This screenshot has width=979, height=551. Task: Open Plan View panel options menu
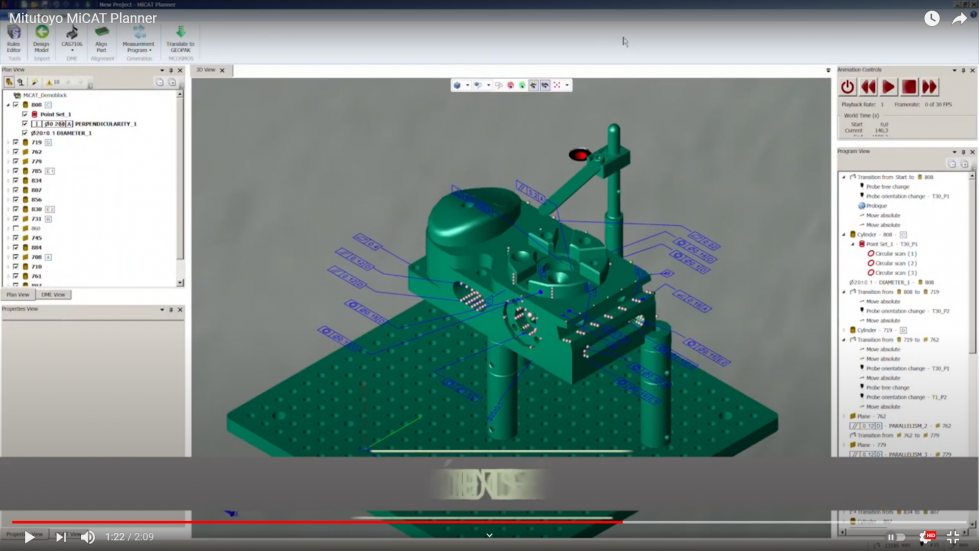pos(162,71)
